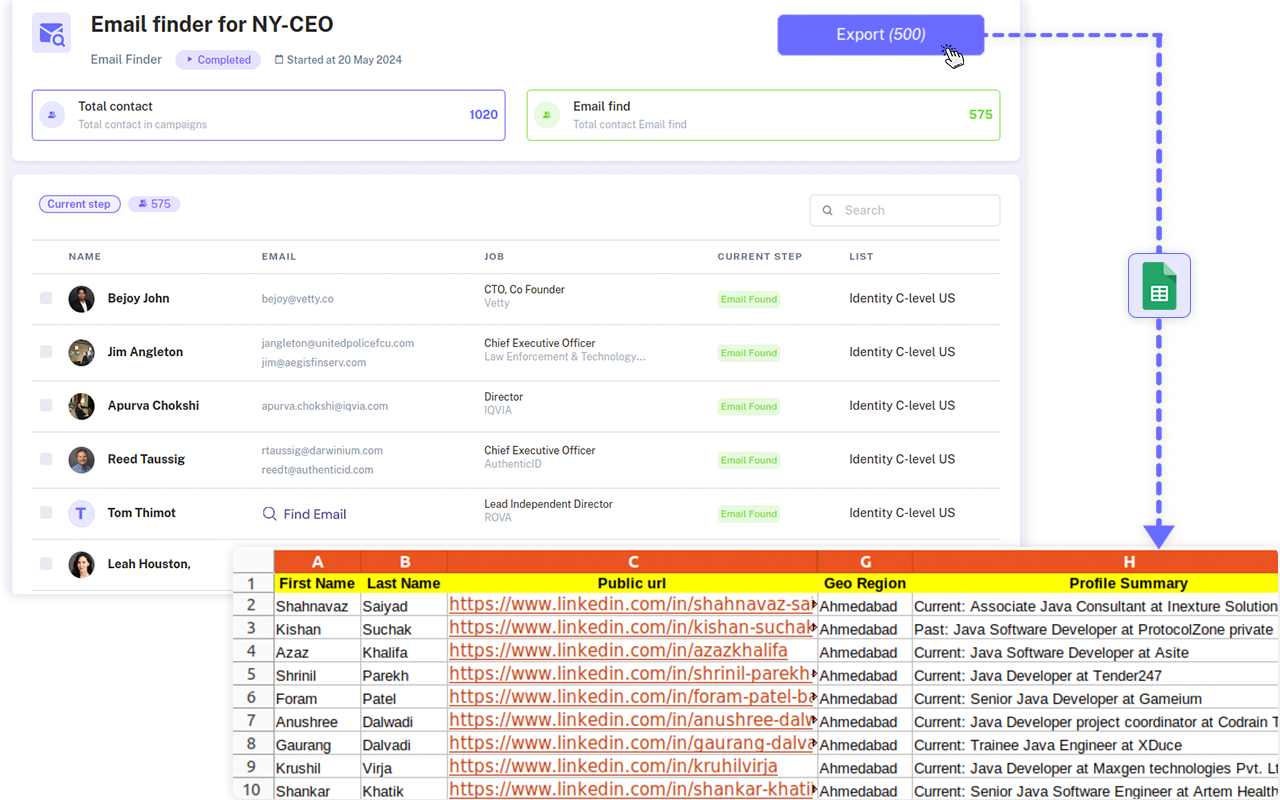Click the Completed status badge
Screen dimensions: 1280x800
point(218,60)
